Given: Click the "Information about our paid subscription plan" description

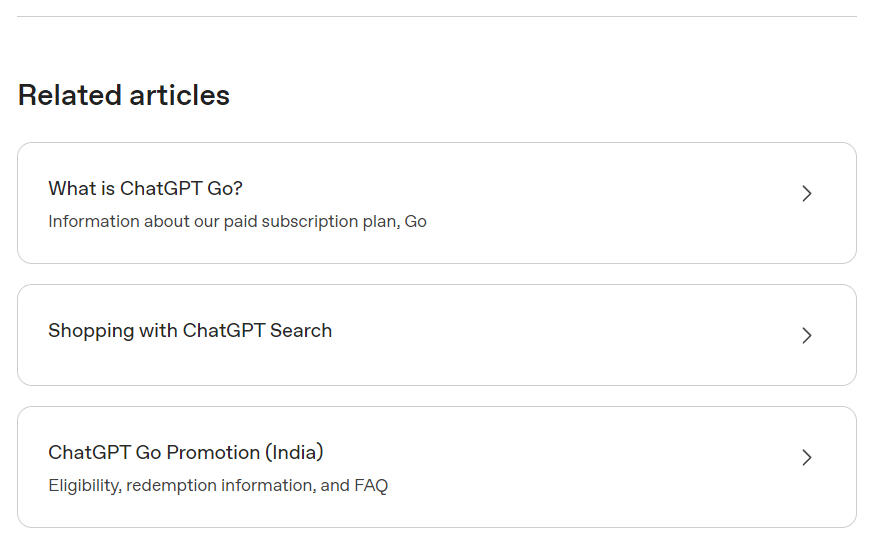Looking at the screenshot, I should [237, 221].
